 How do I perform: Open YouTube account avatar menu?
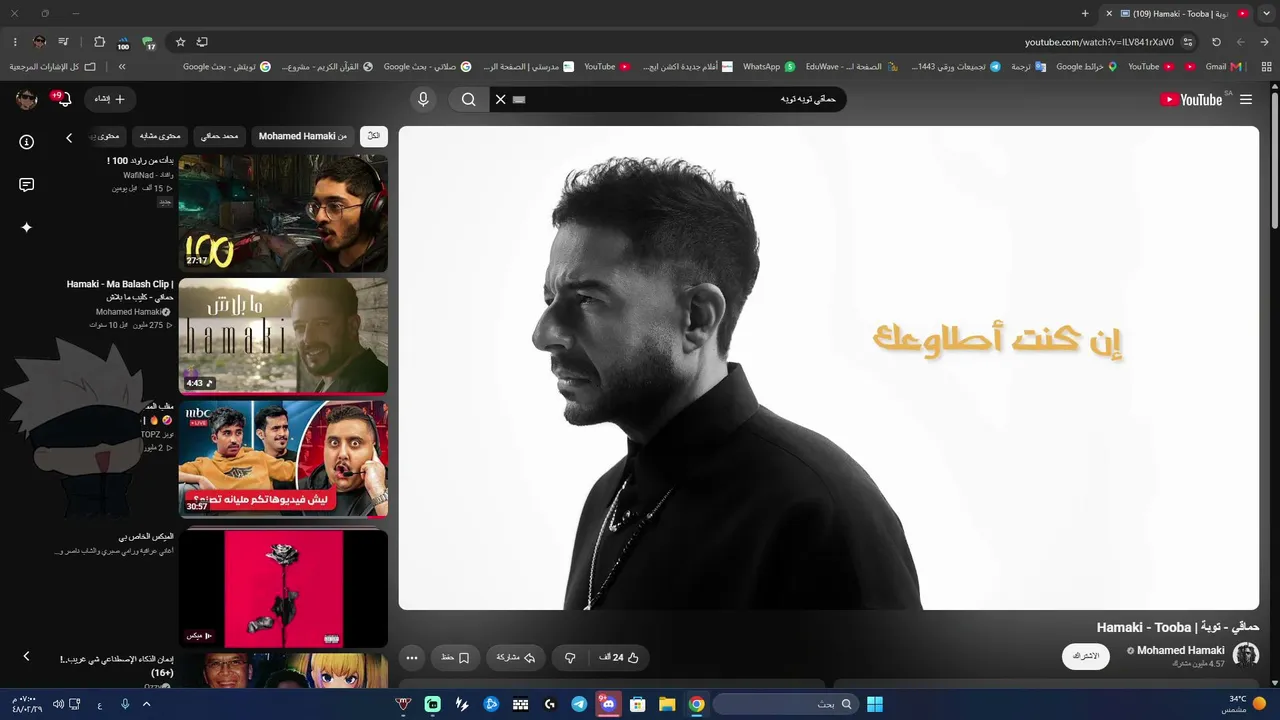point(27,99)
